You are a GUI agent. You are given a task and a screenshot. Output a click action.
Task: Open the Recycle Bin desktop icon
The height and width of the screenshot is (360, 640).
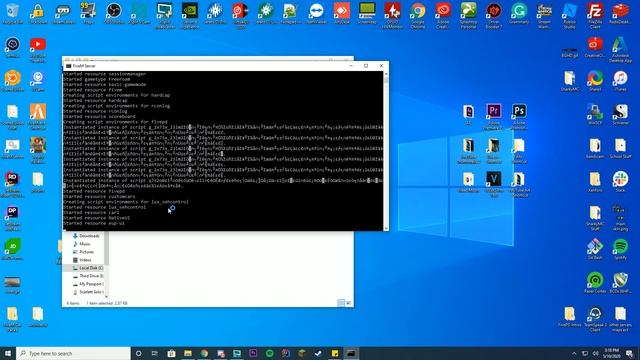(x=12, y=13)
